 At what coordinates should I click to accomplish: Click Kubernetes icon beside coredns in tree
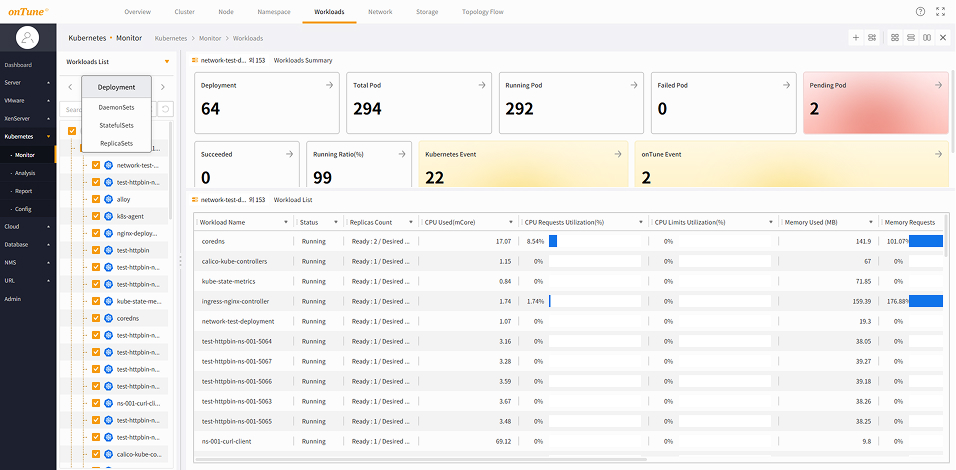click(109, 318)
